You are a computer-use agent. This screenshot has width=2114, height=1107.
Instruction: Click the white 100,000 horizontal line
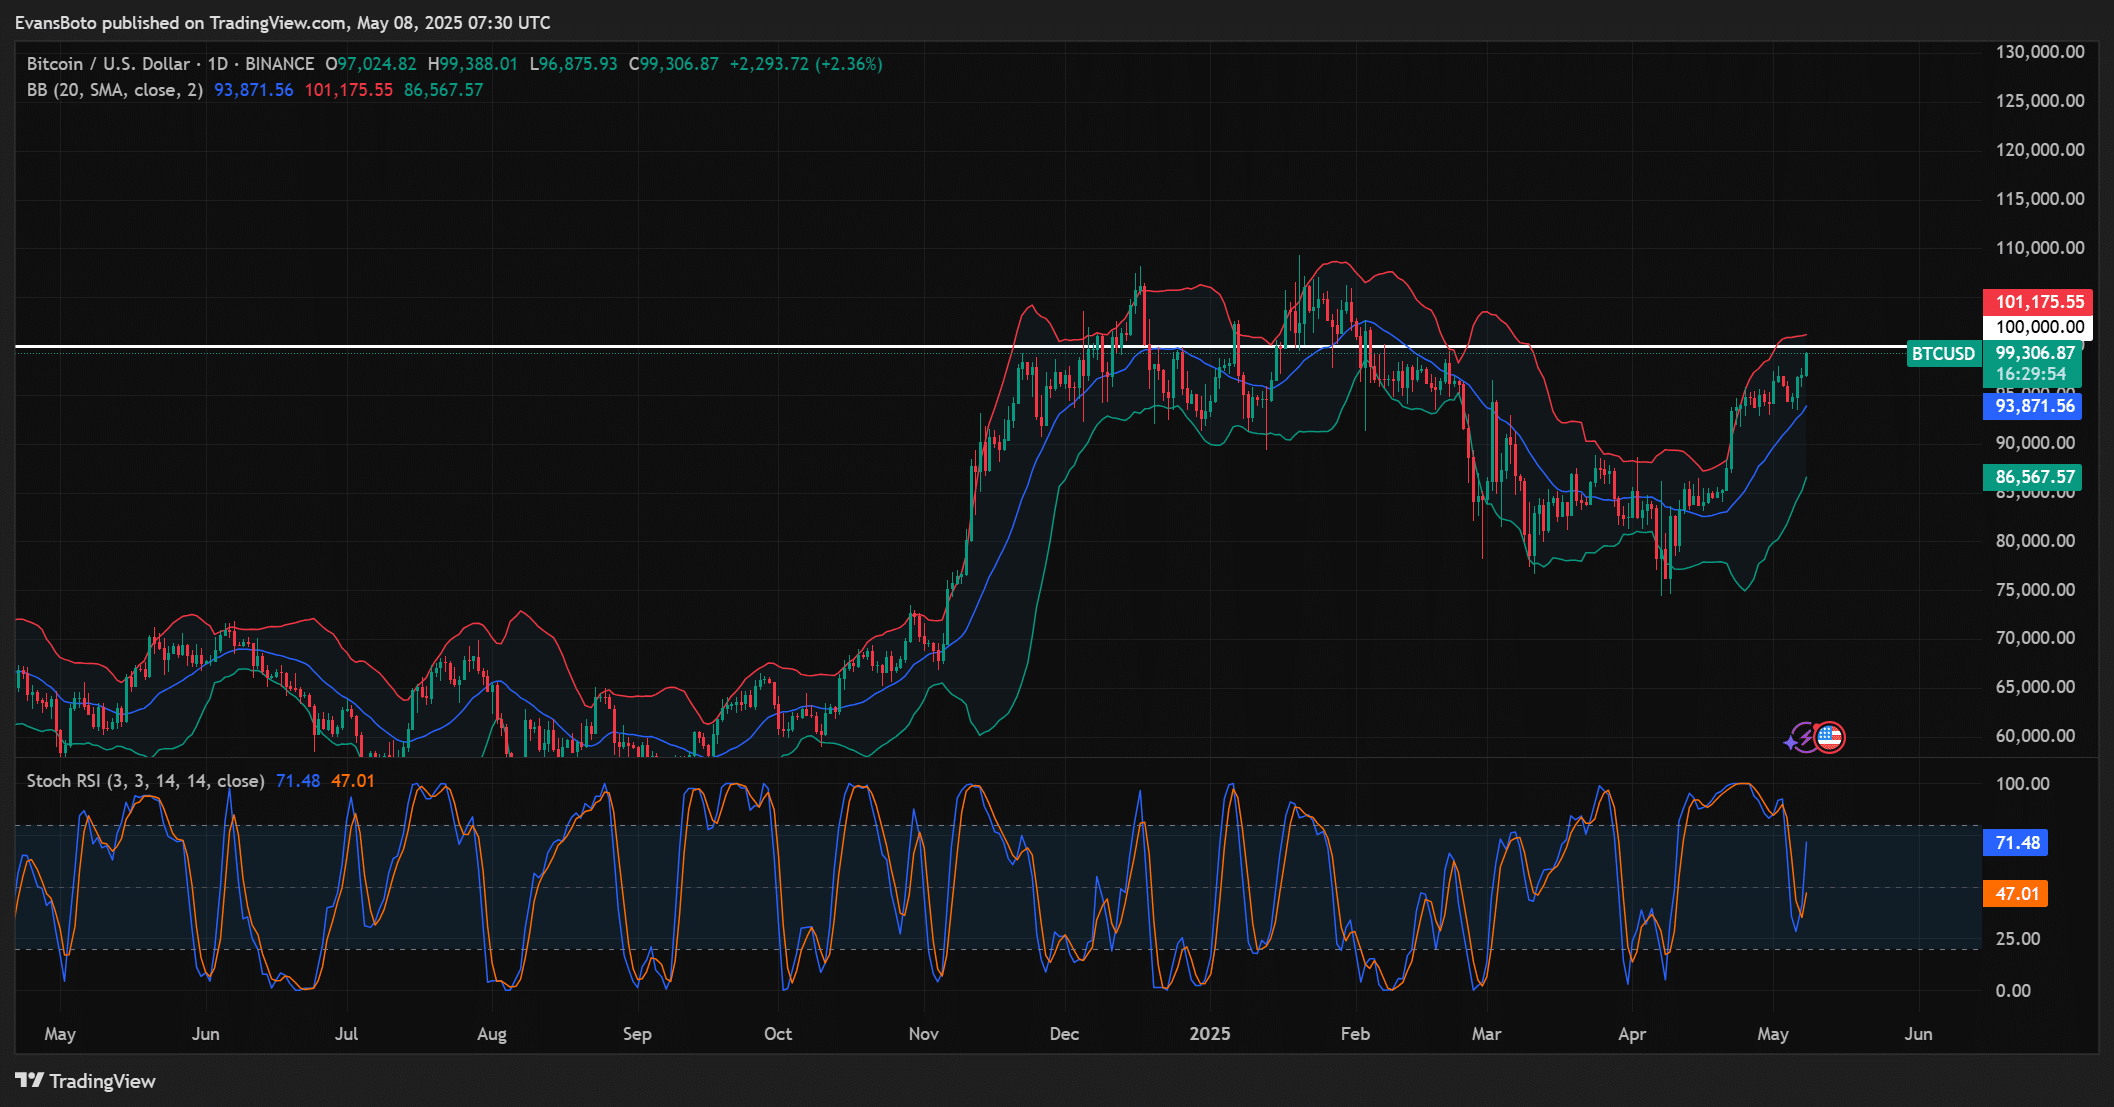[960, 347]
